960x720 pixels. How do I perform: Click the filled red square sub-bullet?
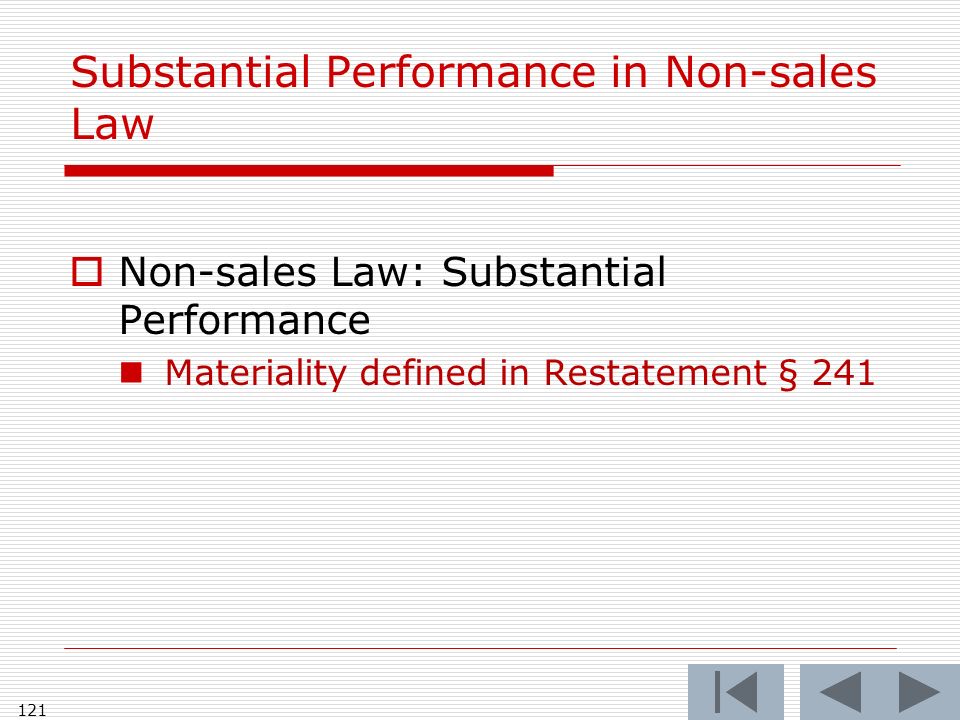(131, 372)
